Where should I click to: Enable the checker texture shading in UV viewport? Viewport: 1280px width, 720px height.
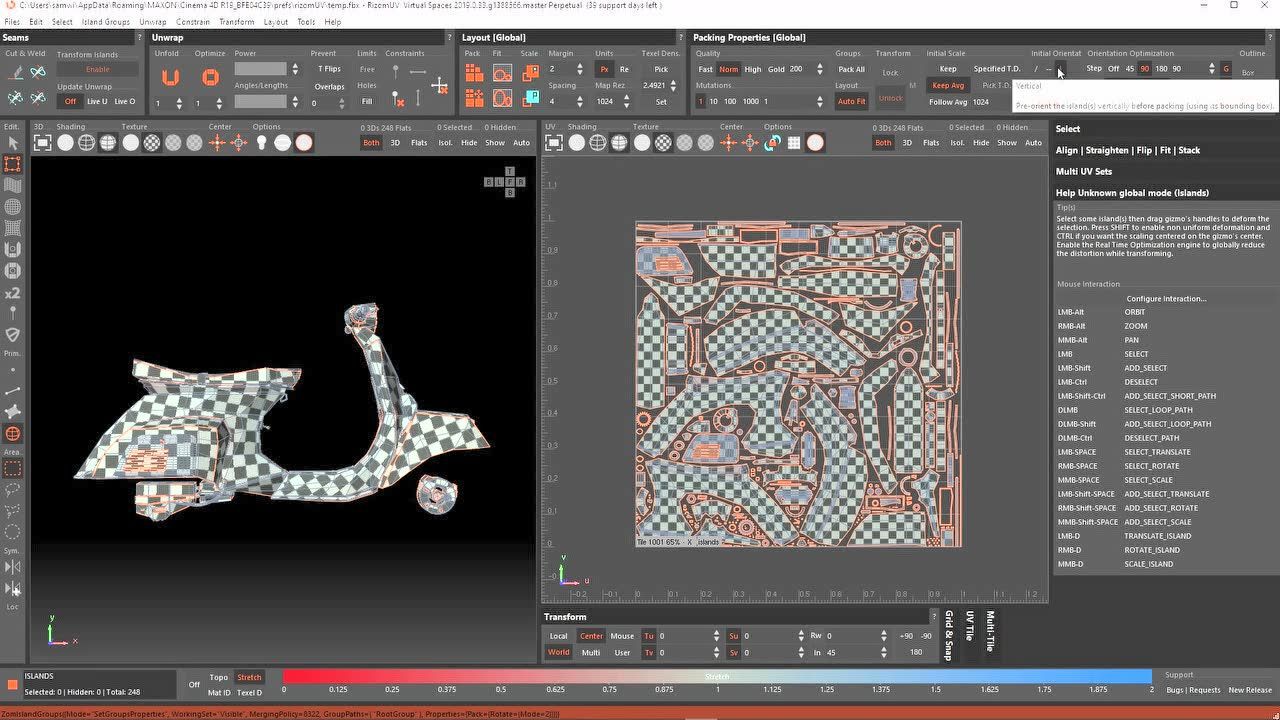(663, 142)
